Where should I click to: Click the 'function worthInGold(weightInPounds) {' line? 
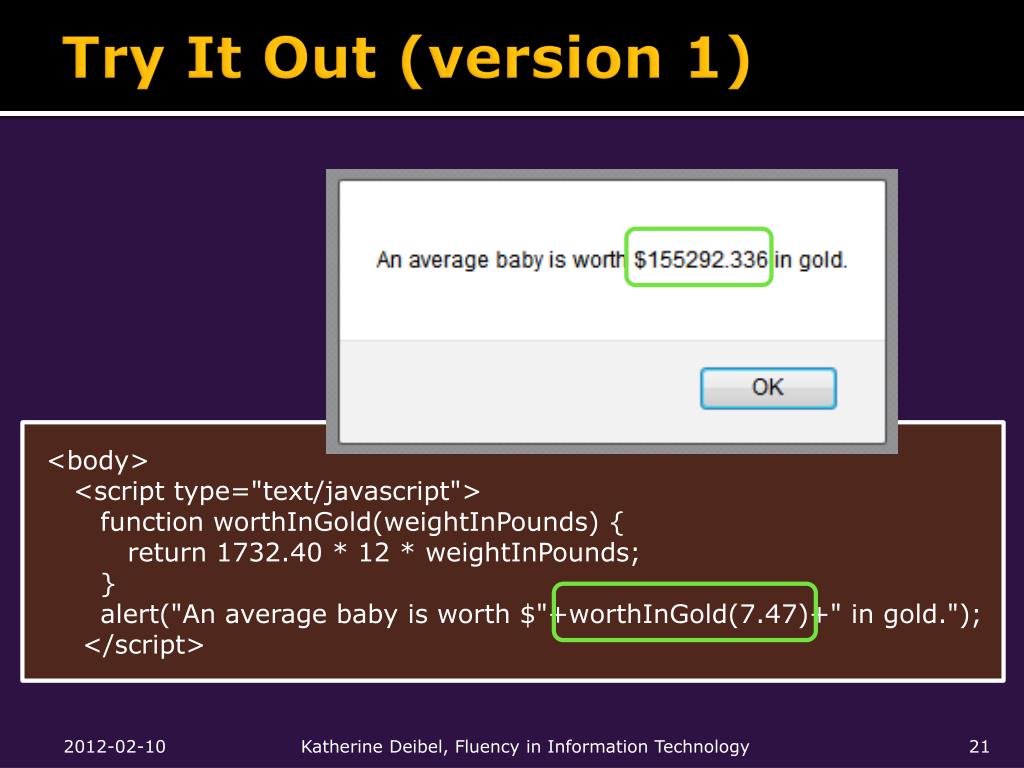click(362, 522)
